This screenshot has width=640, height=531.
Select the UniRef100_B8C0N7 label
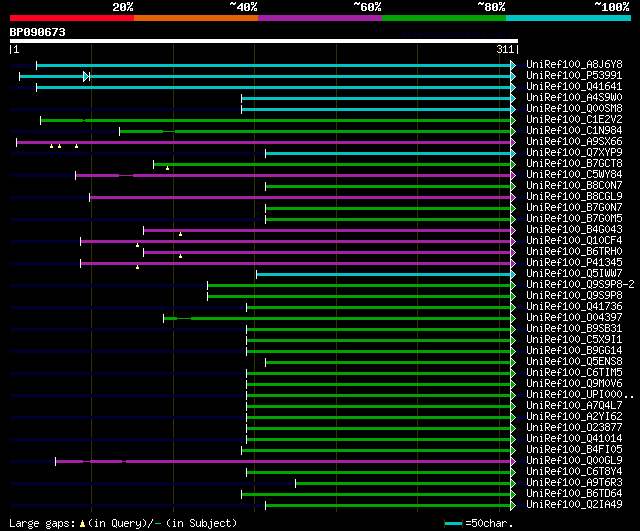574,186
